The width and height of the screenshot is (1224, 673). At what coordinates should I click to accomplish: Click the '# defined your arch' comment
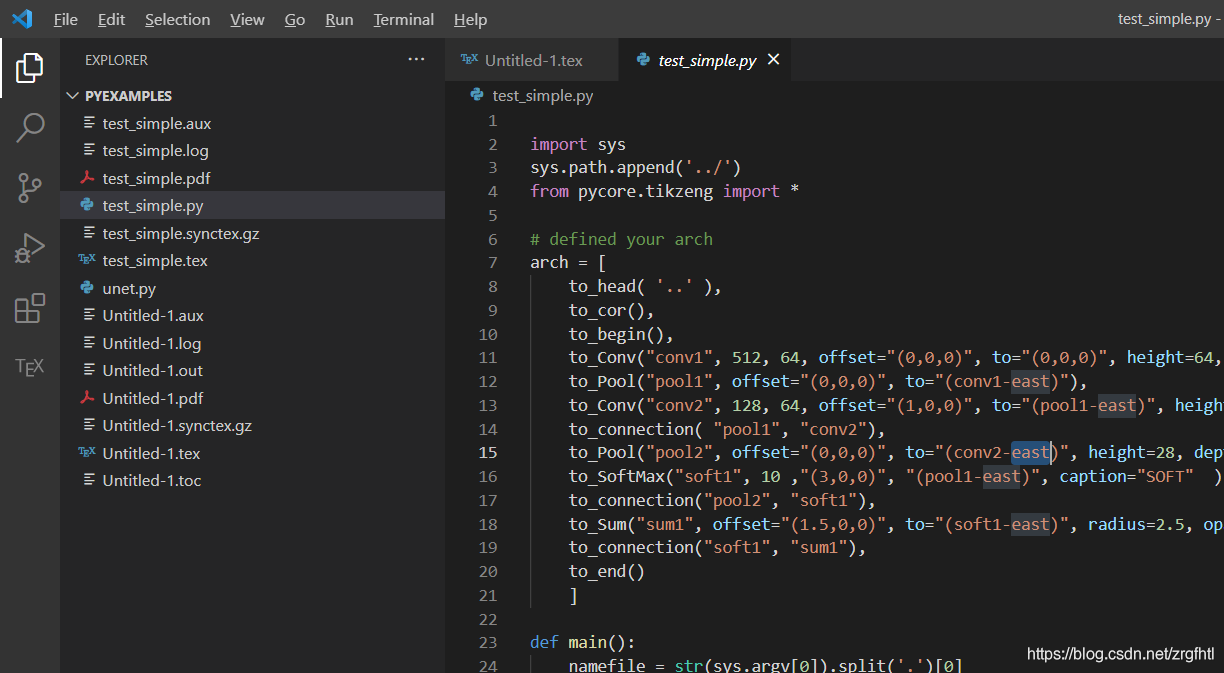pos(621,239)
